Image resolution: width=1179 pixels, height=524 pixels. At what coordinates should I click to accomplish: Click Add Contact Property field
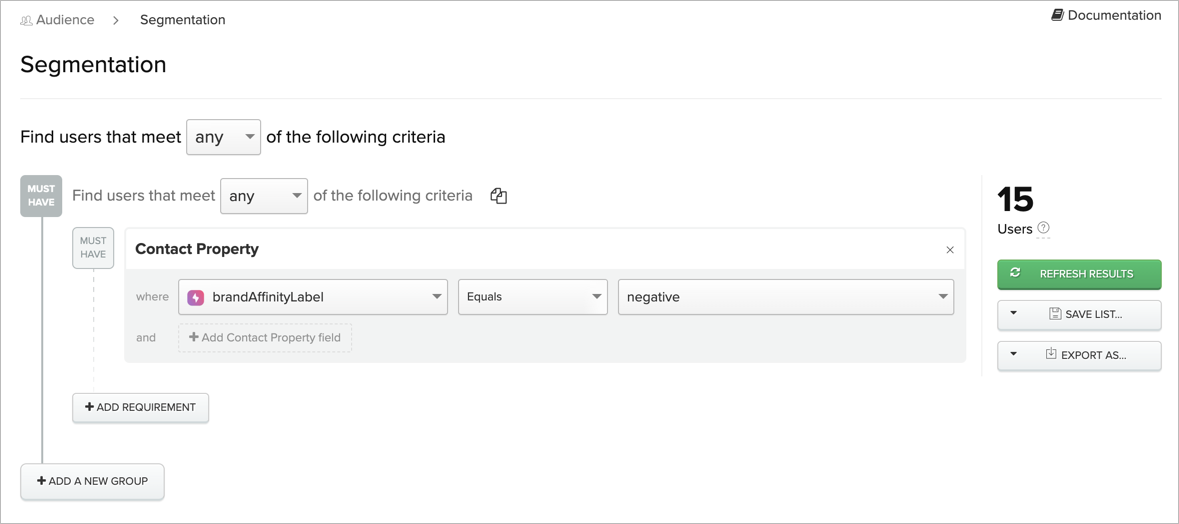[x=265, y=338]
